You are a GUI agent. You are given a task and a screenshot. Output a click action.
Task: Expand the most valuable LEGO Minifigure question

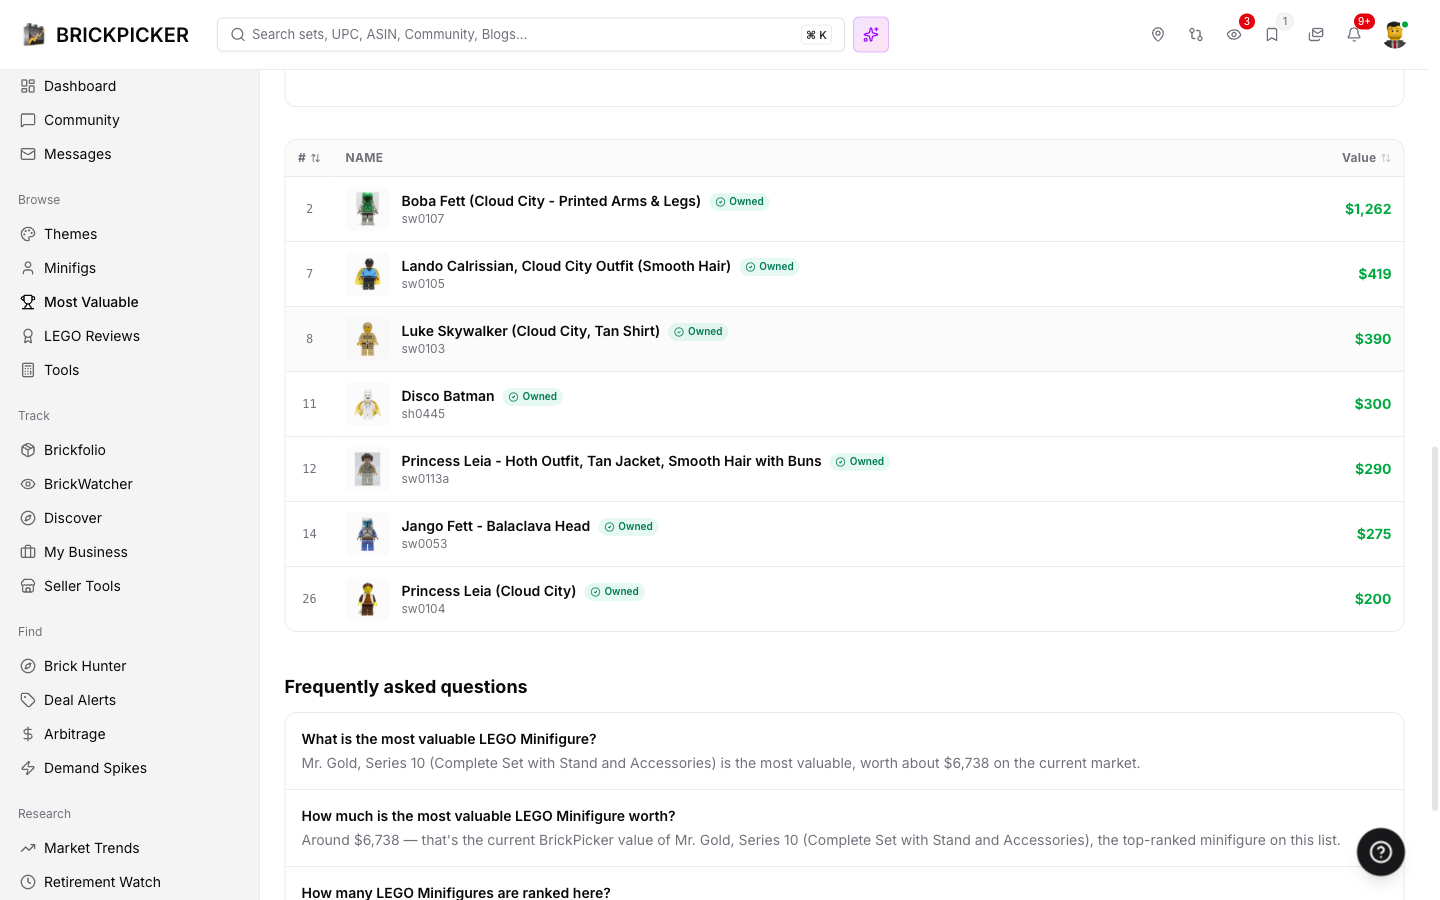(449, 739)
